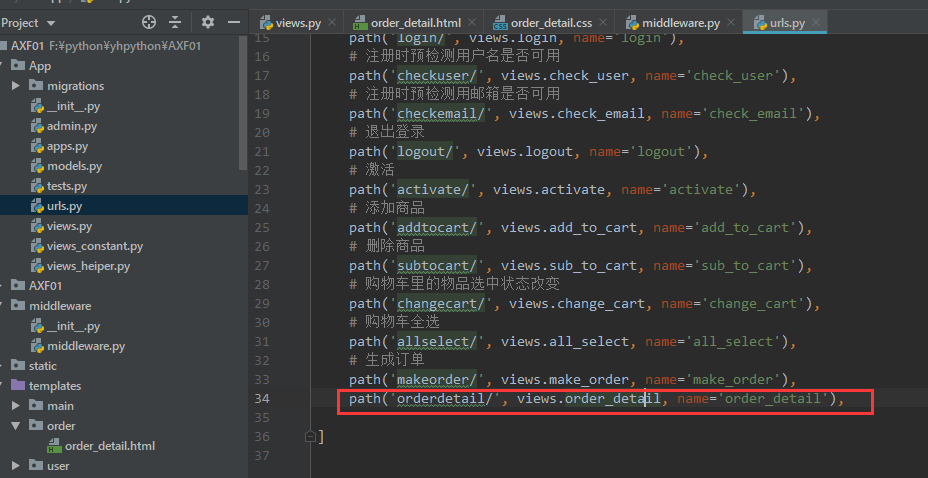Image resolution: width=928 pixels, height=478 pixels.
Task: Click name='check_user' on line 17
Action: [x=713, y=76]
